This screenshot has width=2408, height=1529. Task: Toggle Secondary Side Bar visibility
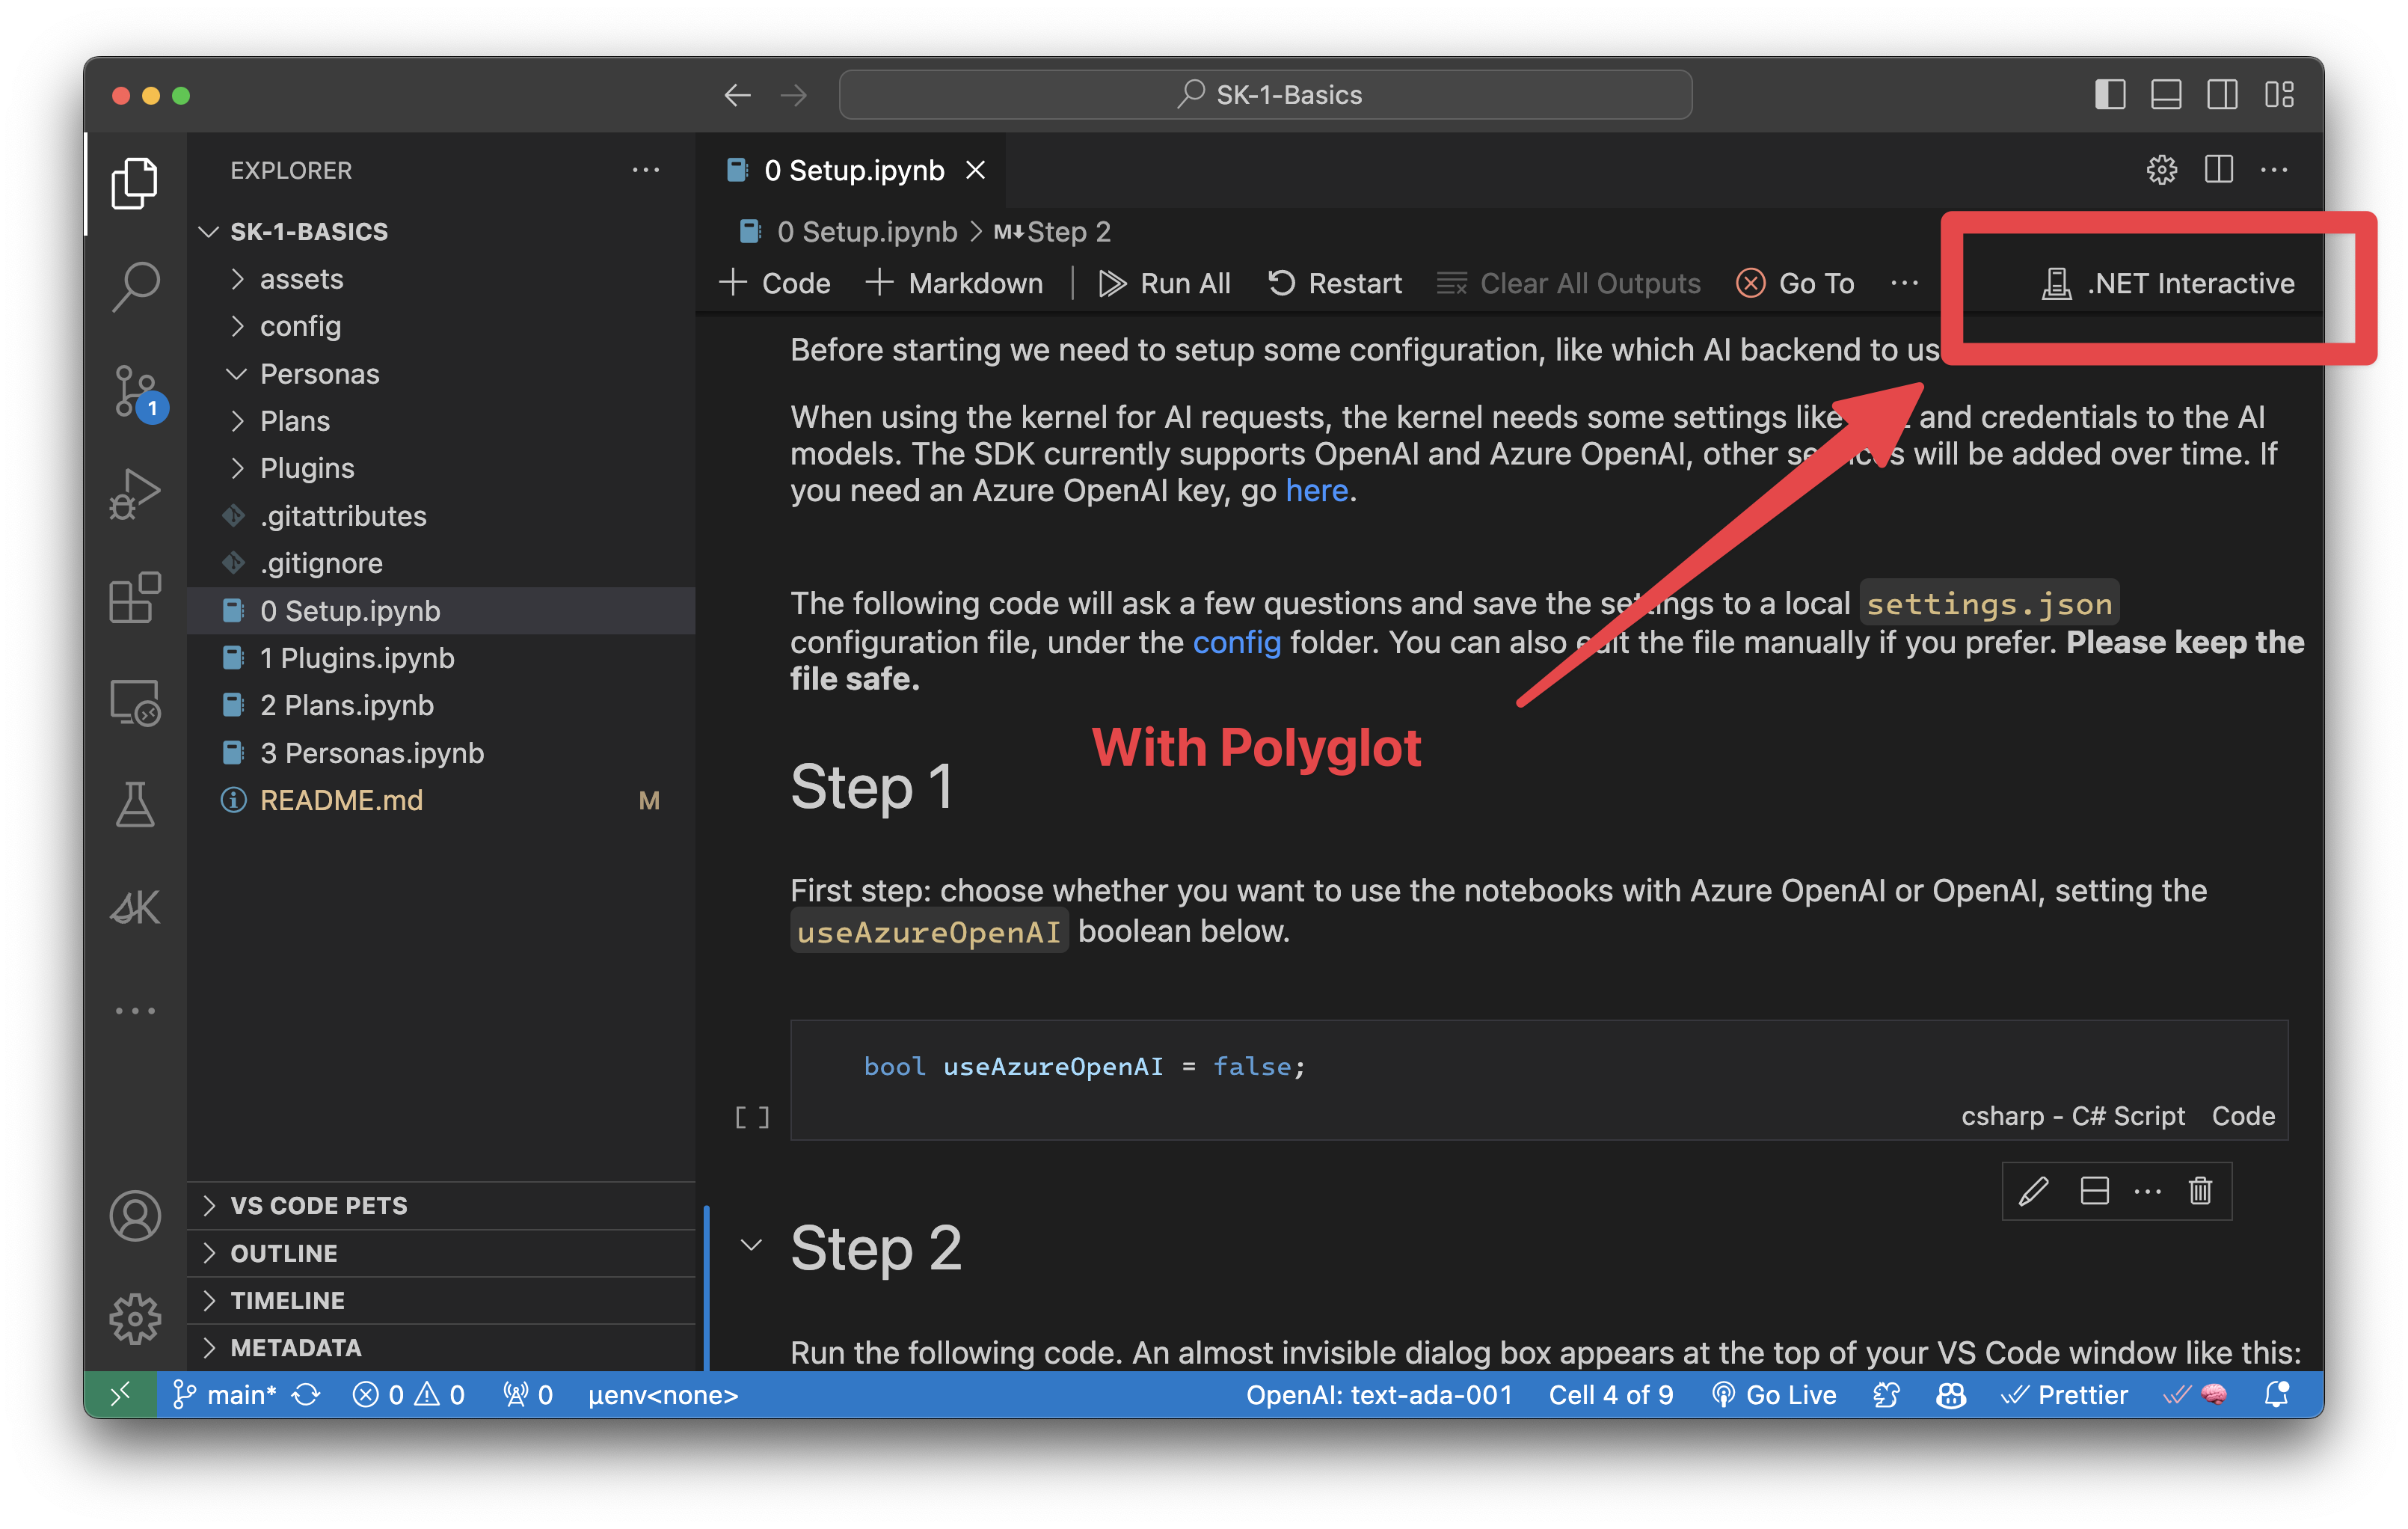pos(2222,95)
